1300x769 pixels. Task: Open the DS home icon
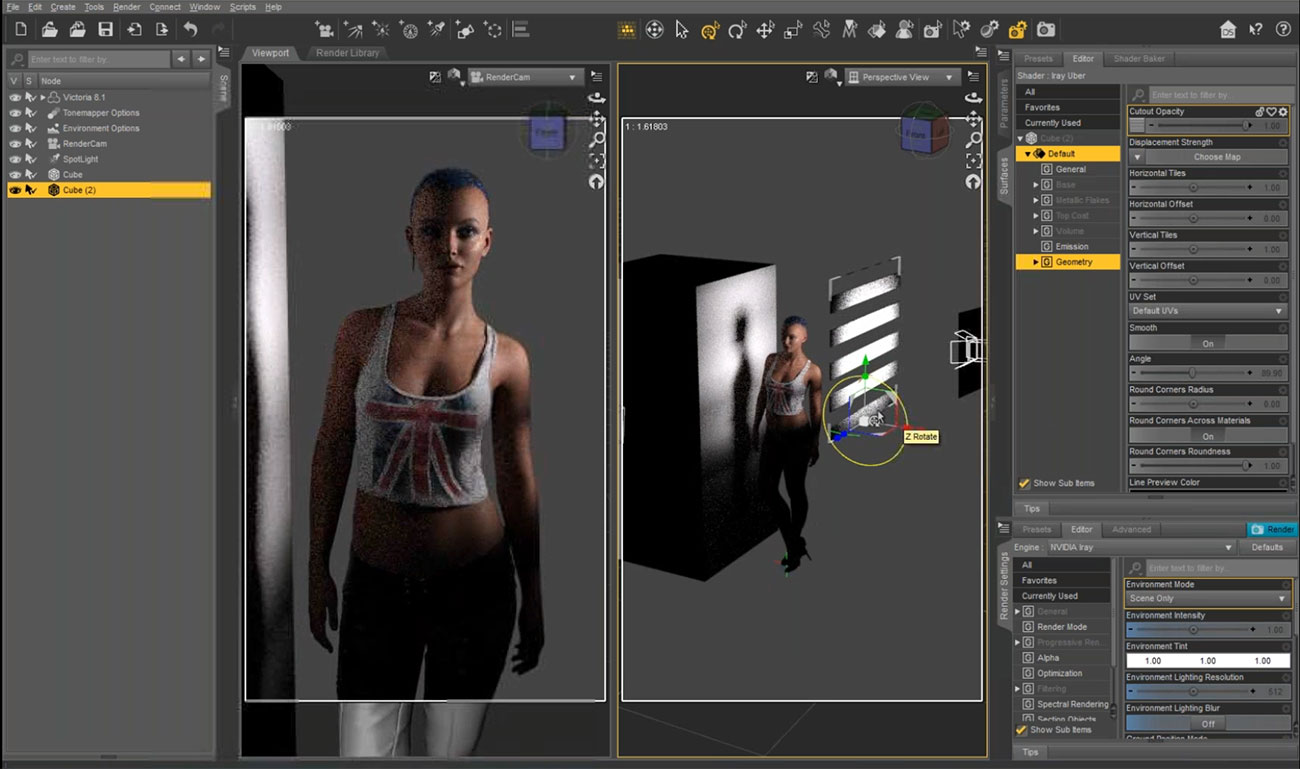tap(1228, 30)
